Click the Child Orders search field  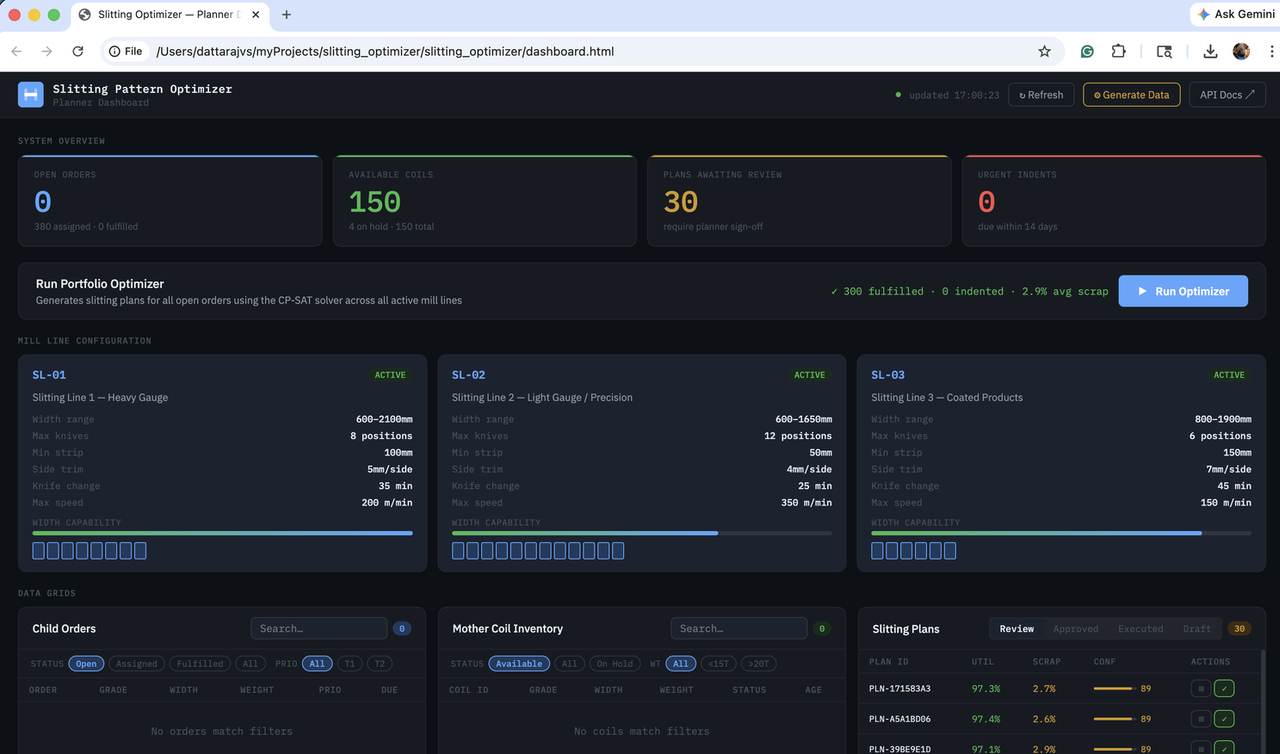(x=319, y=628)
